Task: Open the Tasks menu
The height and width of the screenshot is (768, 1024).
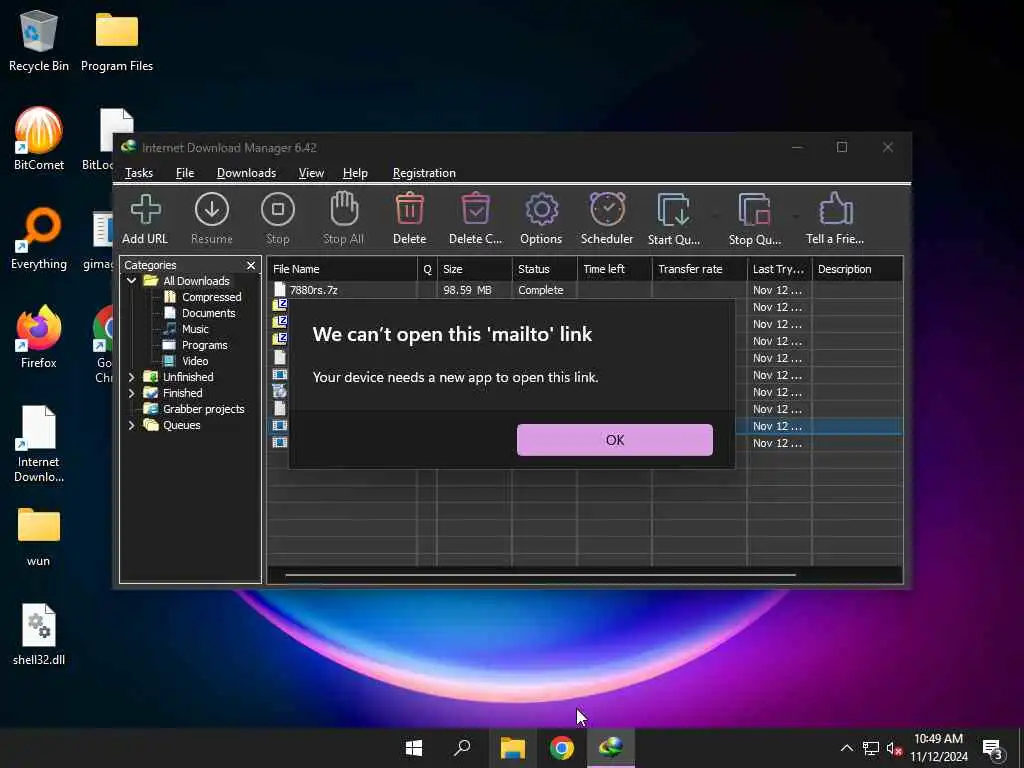Action: (x=138, y=173)
